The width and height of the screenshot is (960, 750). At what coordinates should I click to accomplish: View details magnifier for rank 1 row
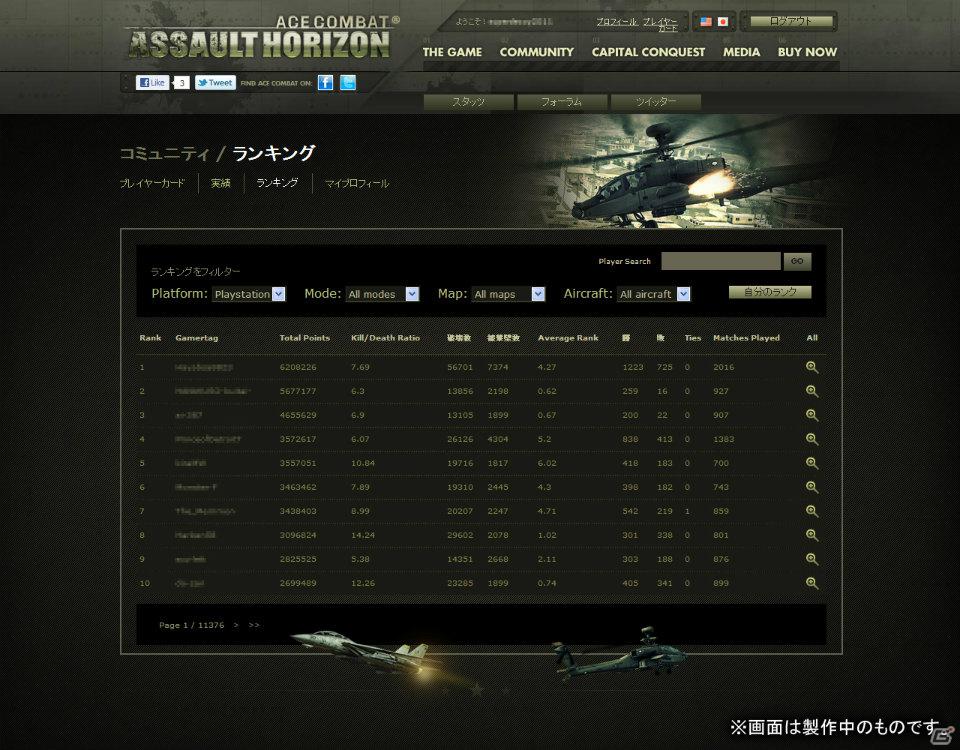[x=812, y=367]
